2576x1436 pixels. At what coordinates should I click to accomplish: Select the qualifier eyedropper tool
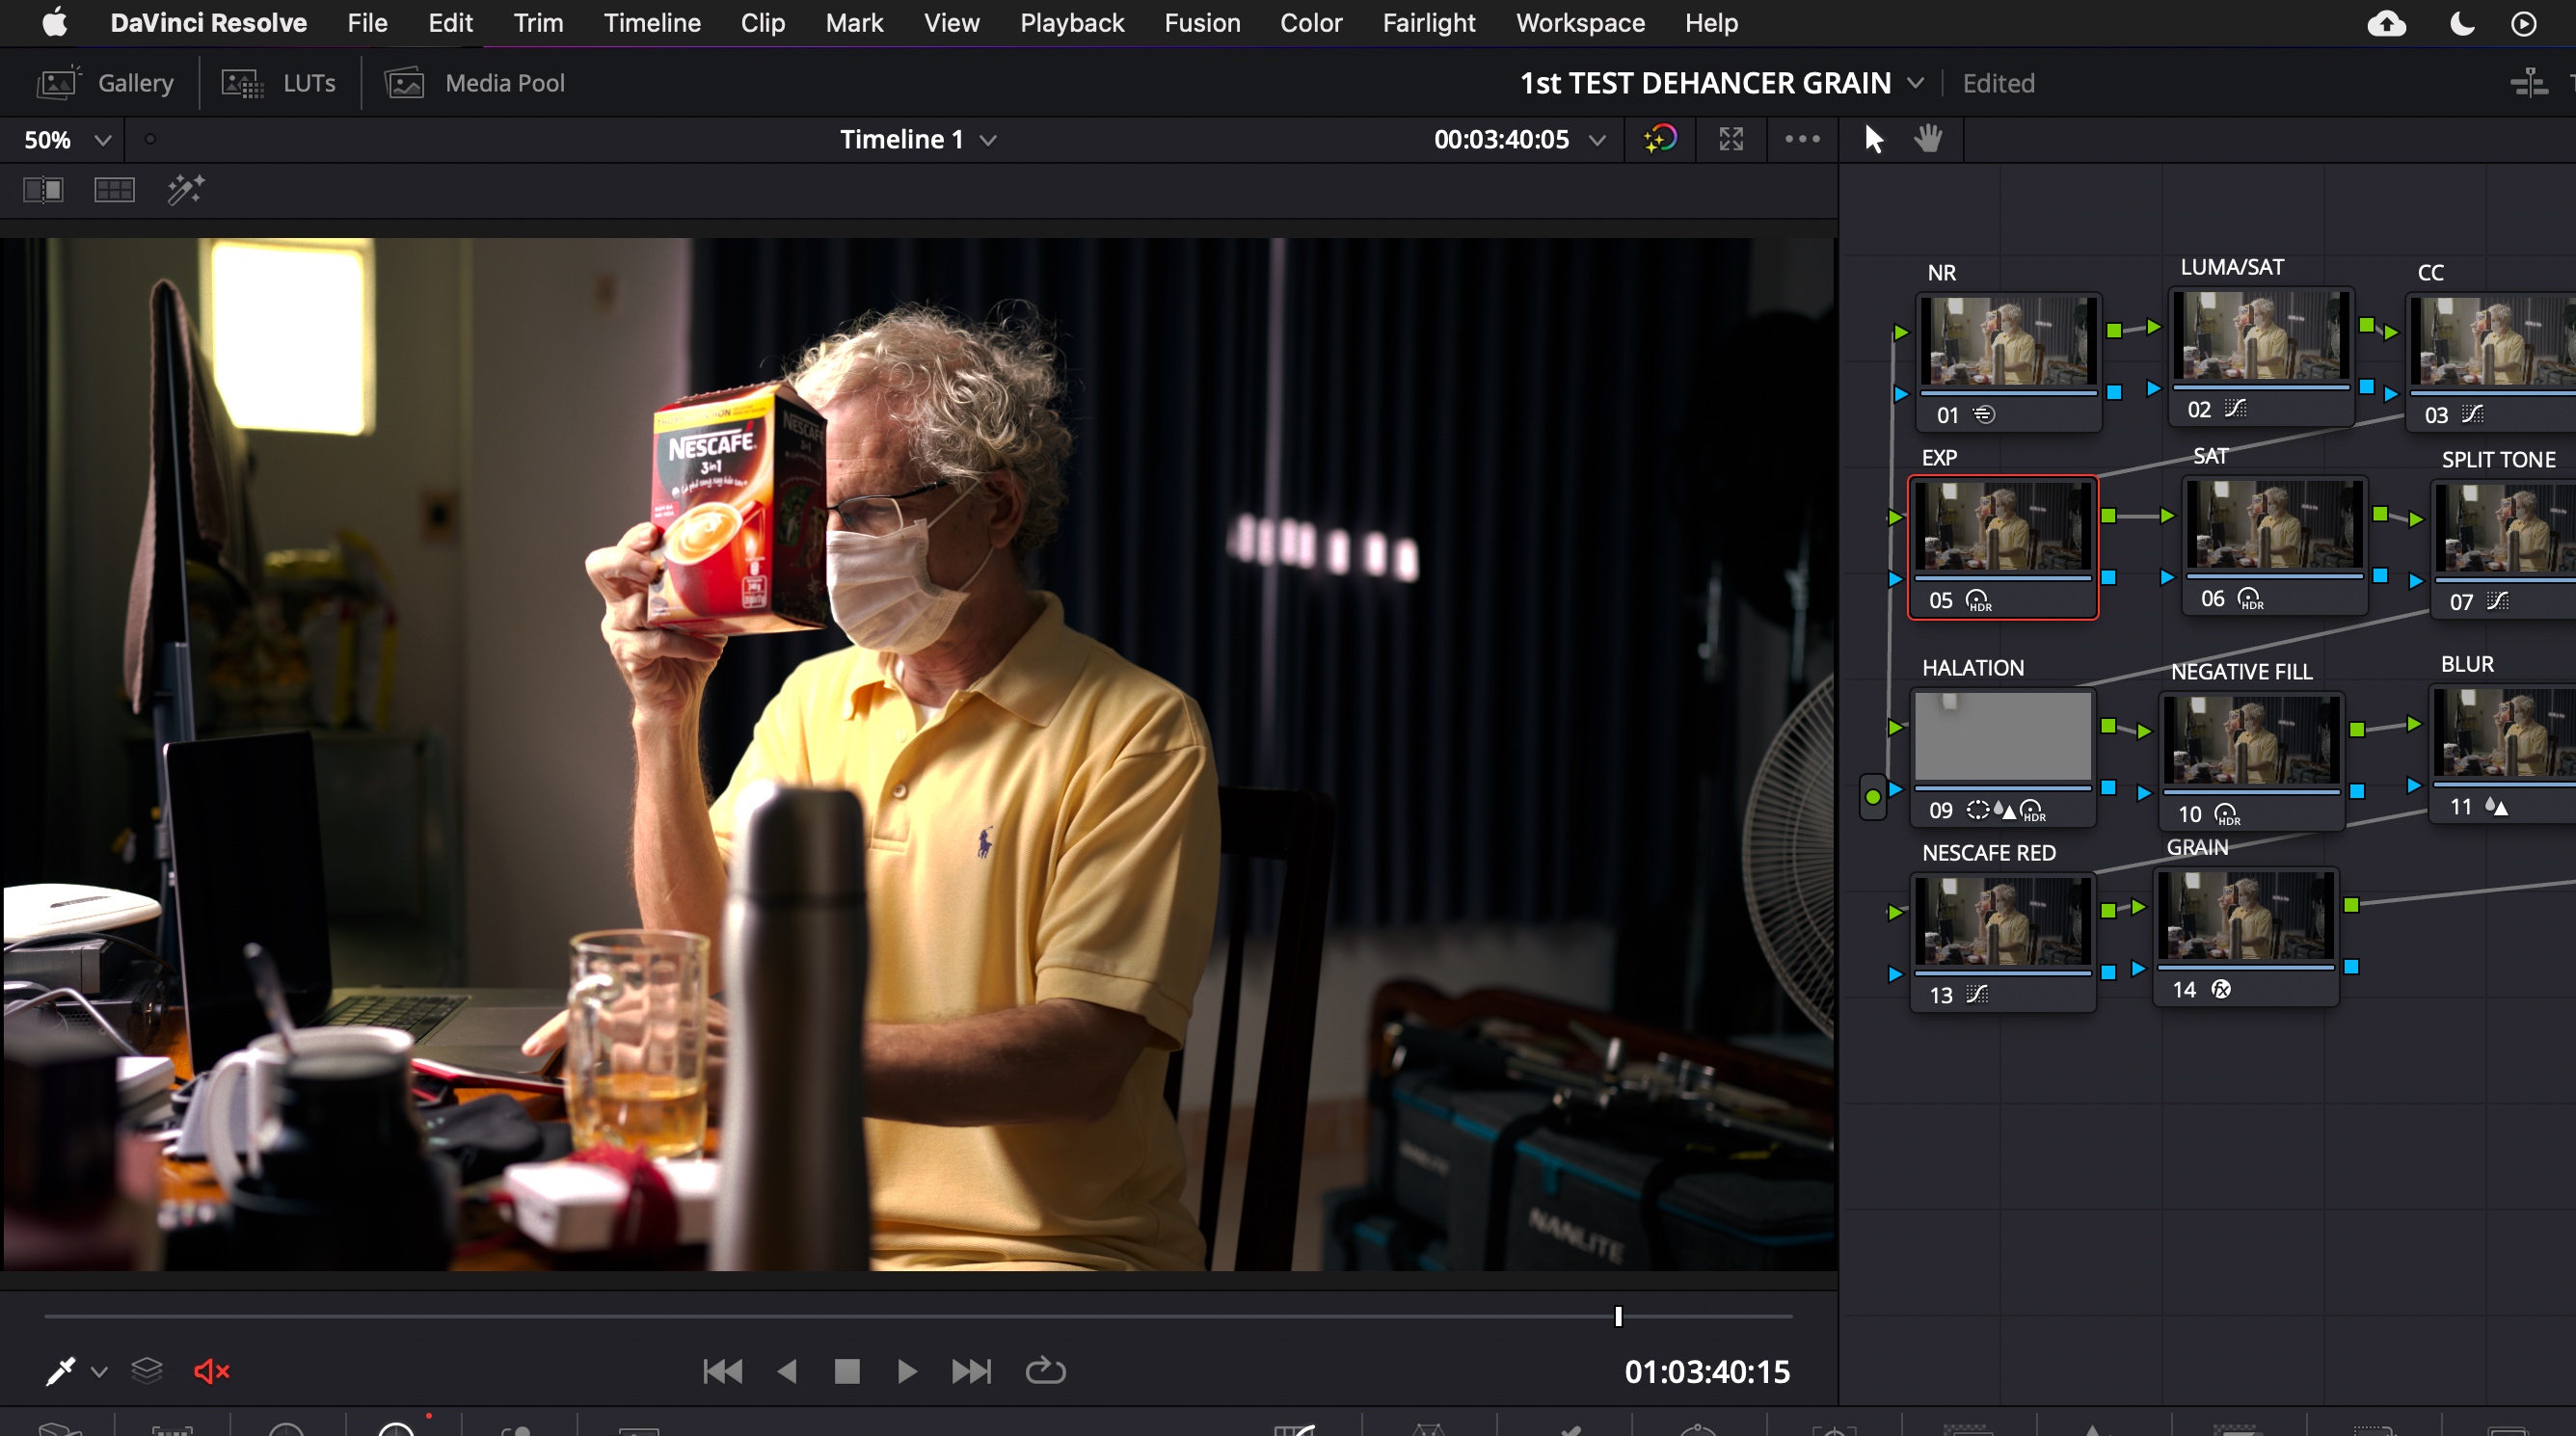[x=60, y=1371]
